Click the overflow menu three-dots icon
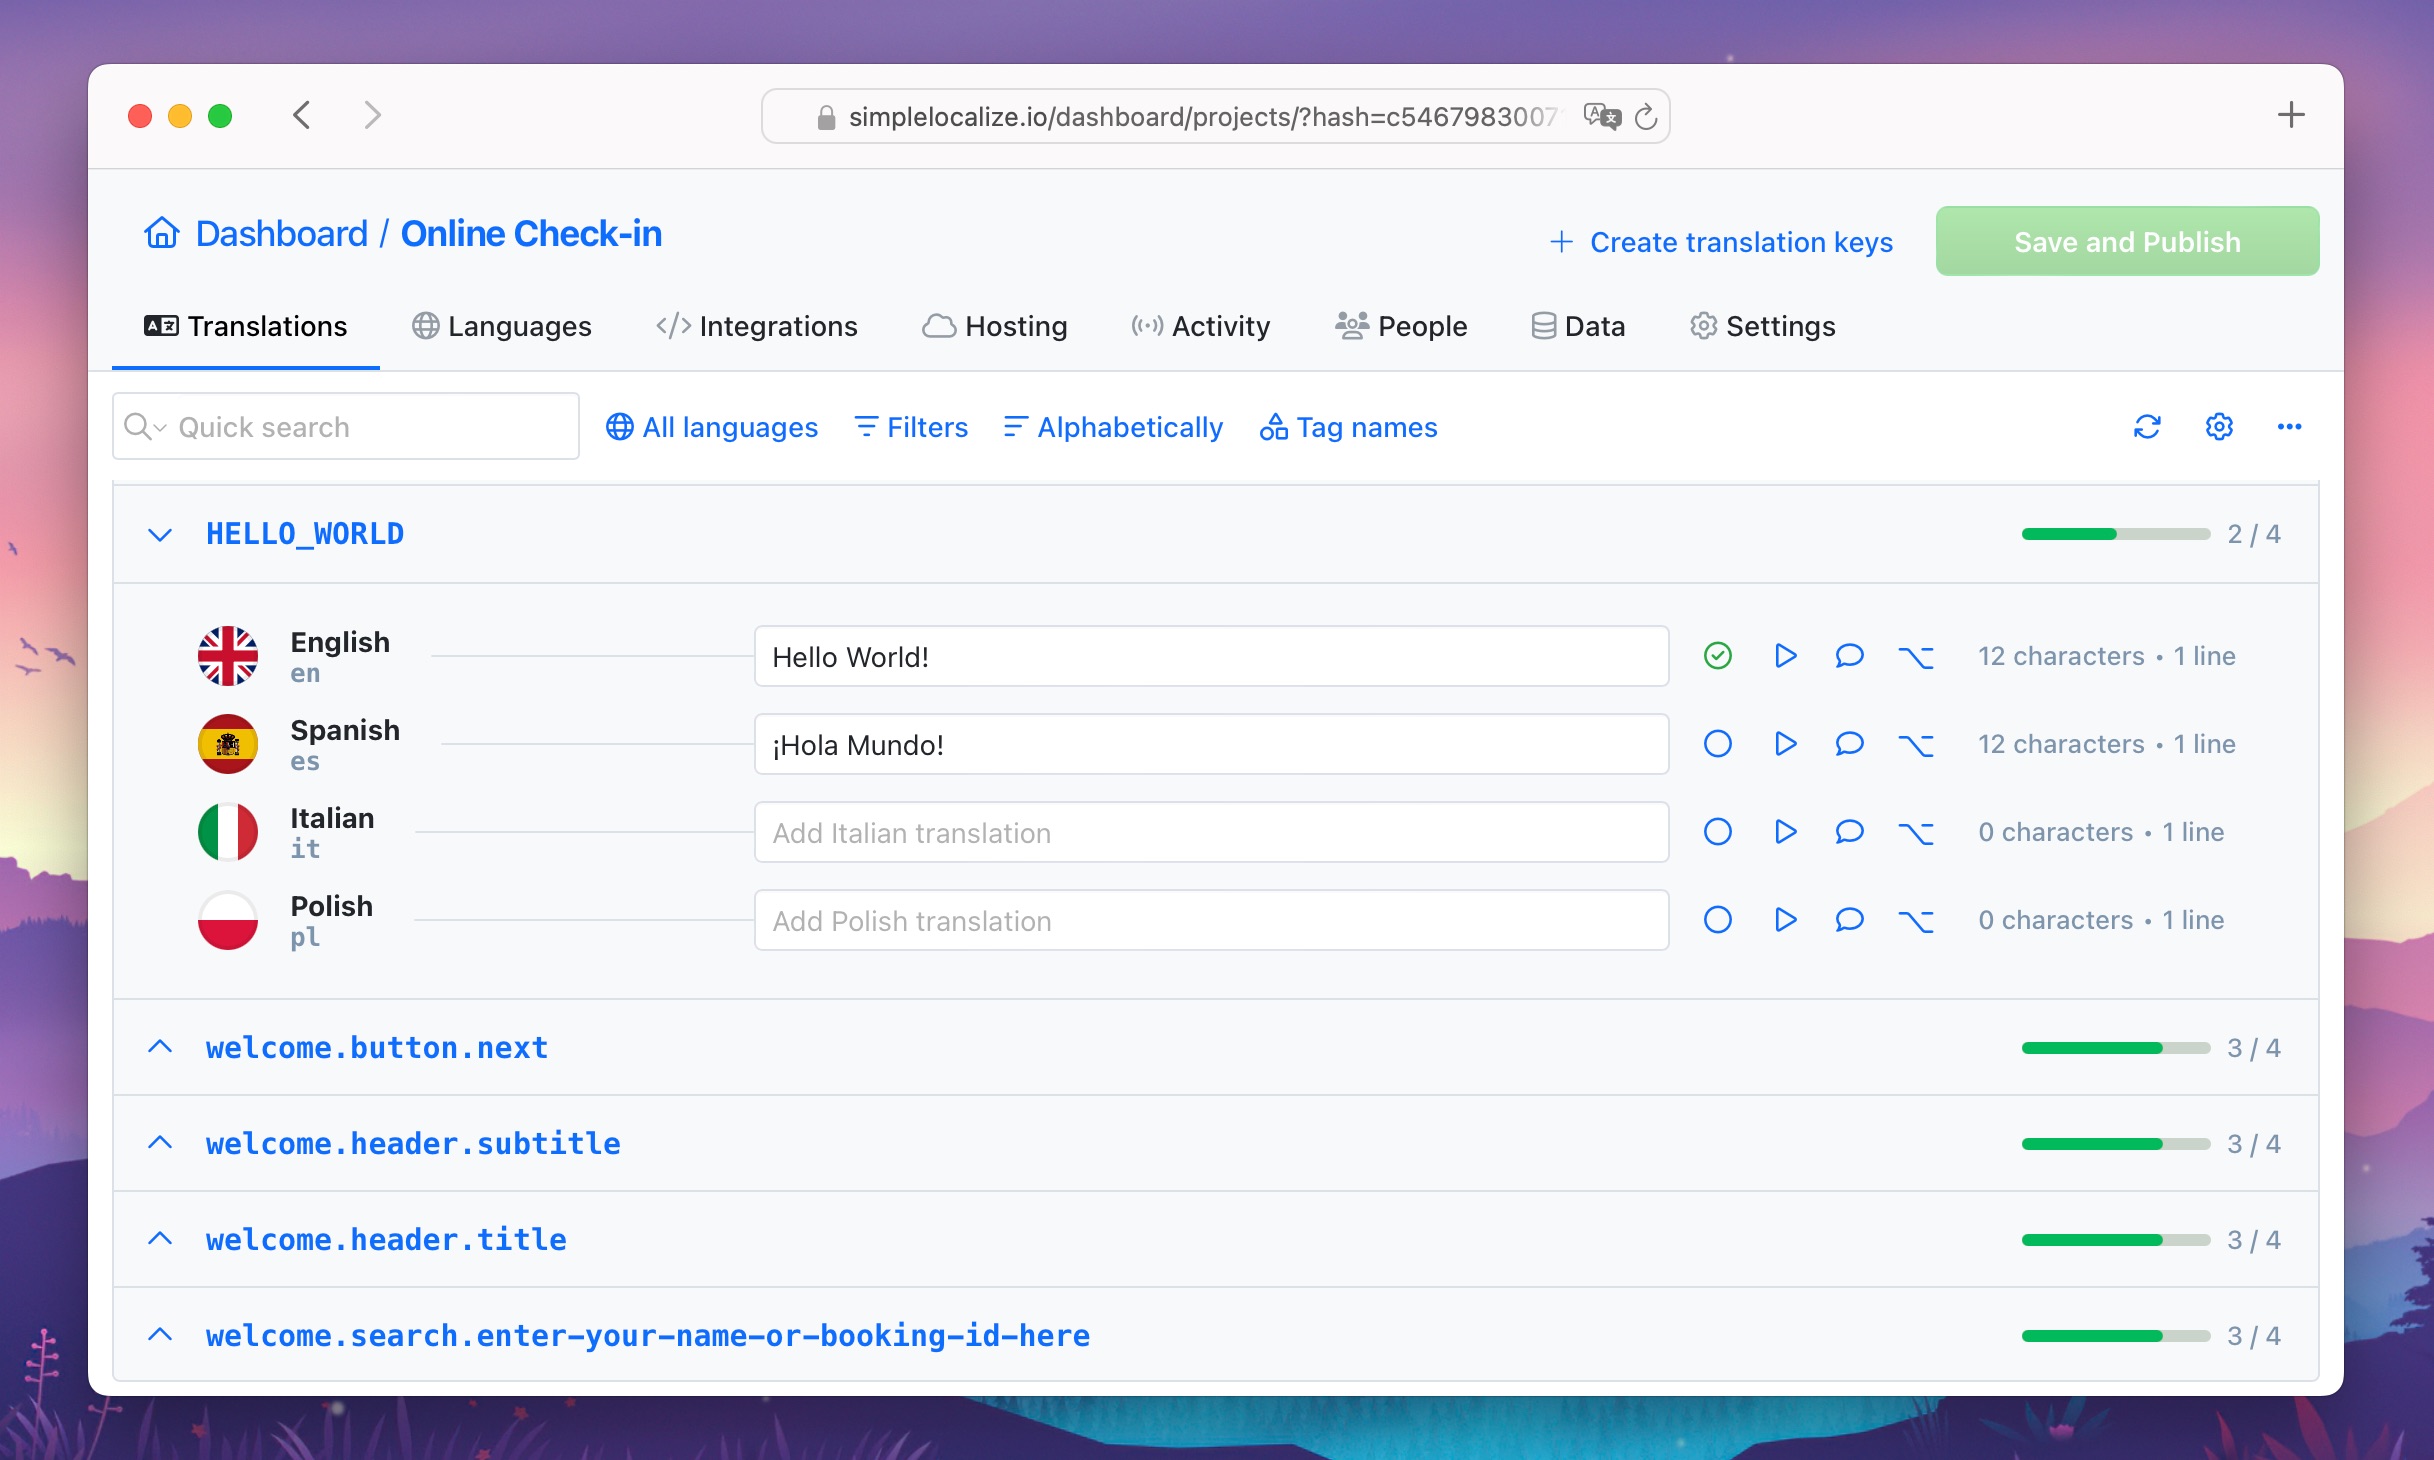 (x=2290, y=426)
